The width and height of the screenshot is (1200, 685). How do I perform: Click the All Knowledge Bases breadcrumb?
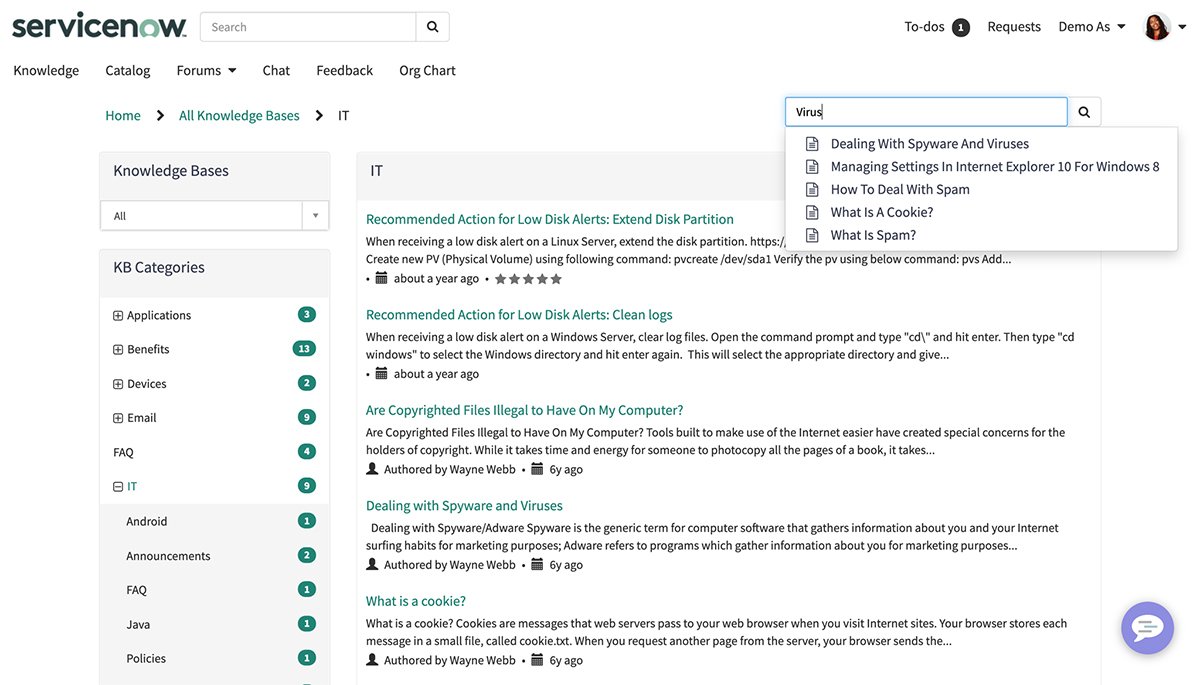point(239,115)
